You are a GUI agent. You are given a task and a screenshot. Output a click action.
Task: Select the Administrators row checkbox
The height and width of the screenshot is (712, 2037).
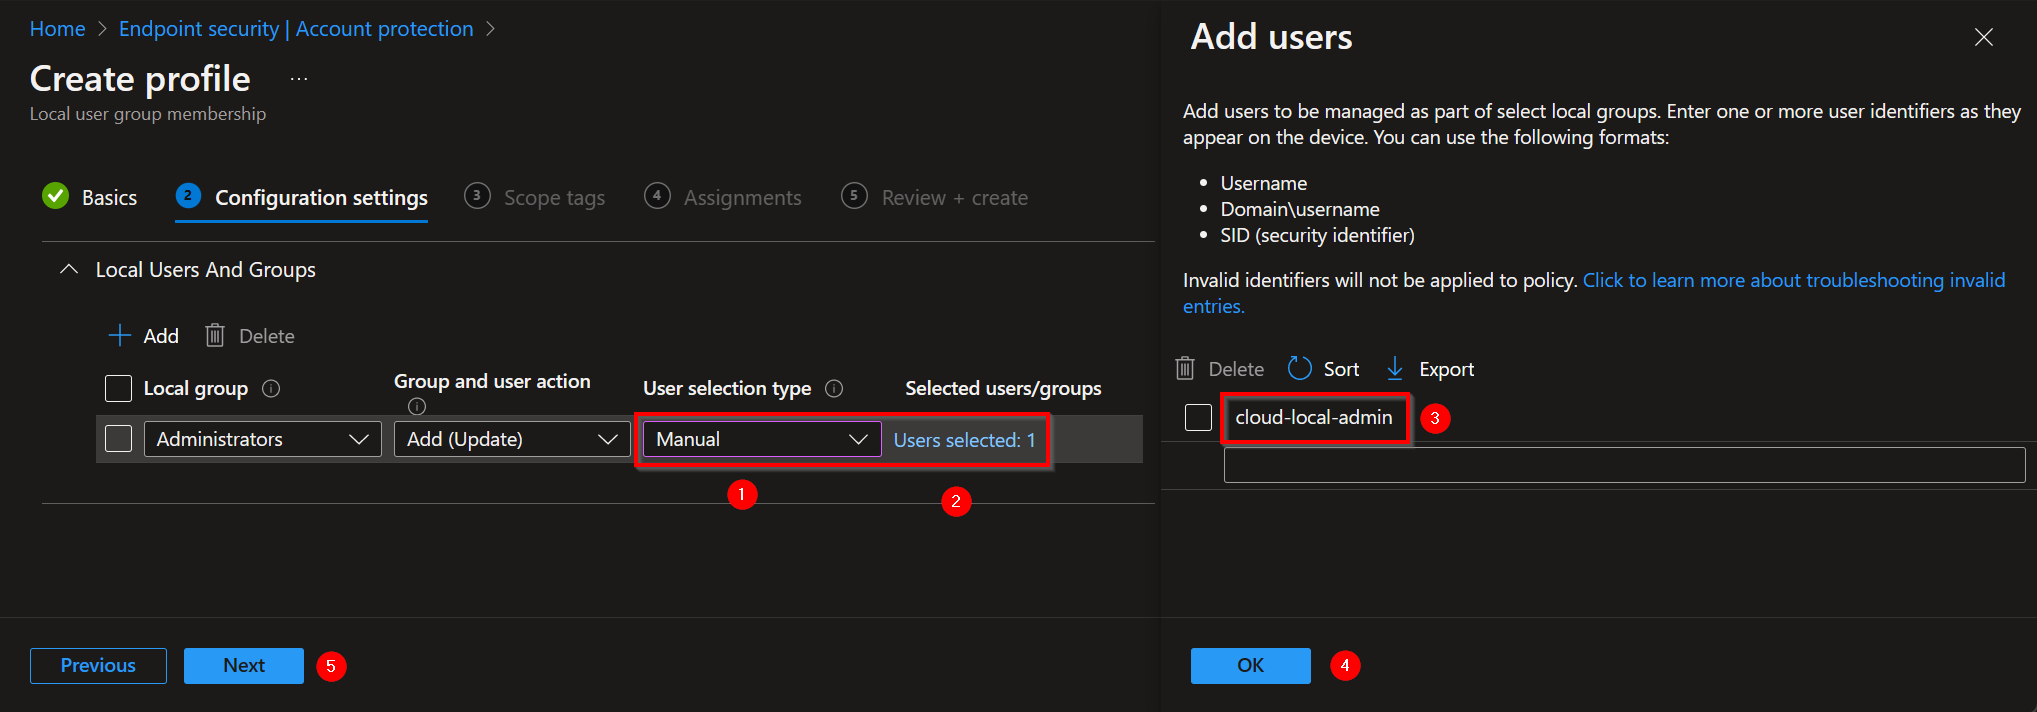tap(118, 438)
